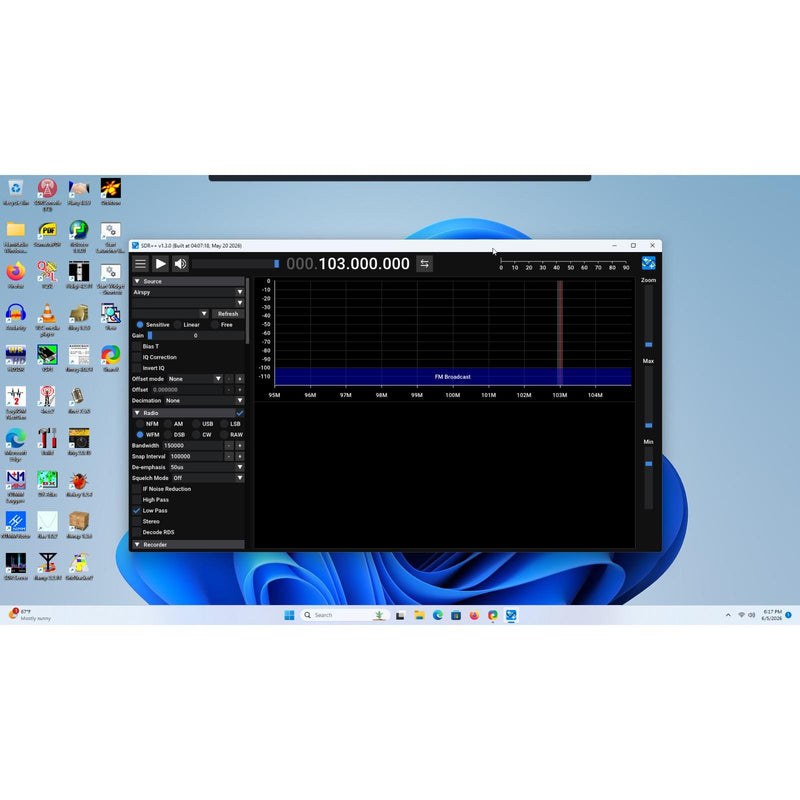800x800 pixels.
Task: Open the N1MM Logger desktop shortcut
Action: coord(16,480)
